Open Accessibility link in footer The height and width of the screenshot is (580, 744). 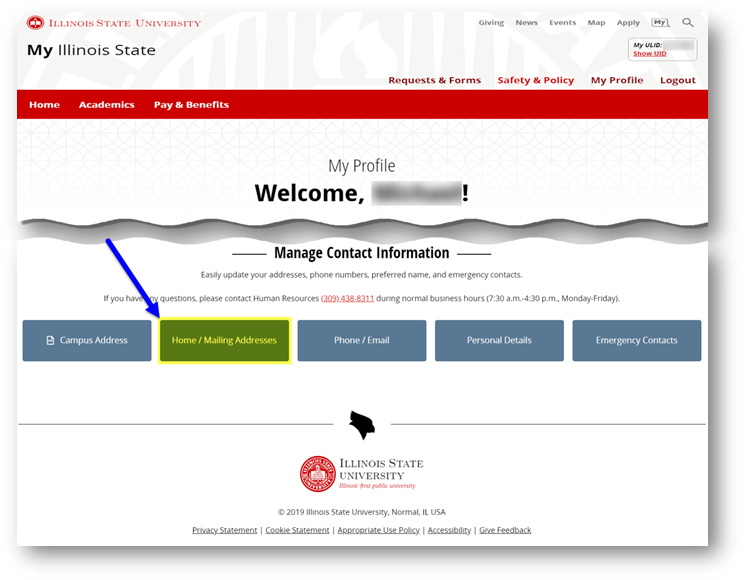[449, 530]
